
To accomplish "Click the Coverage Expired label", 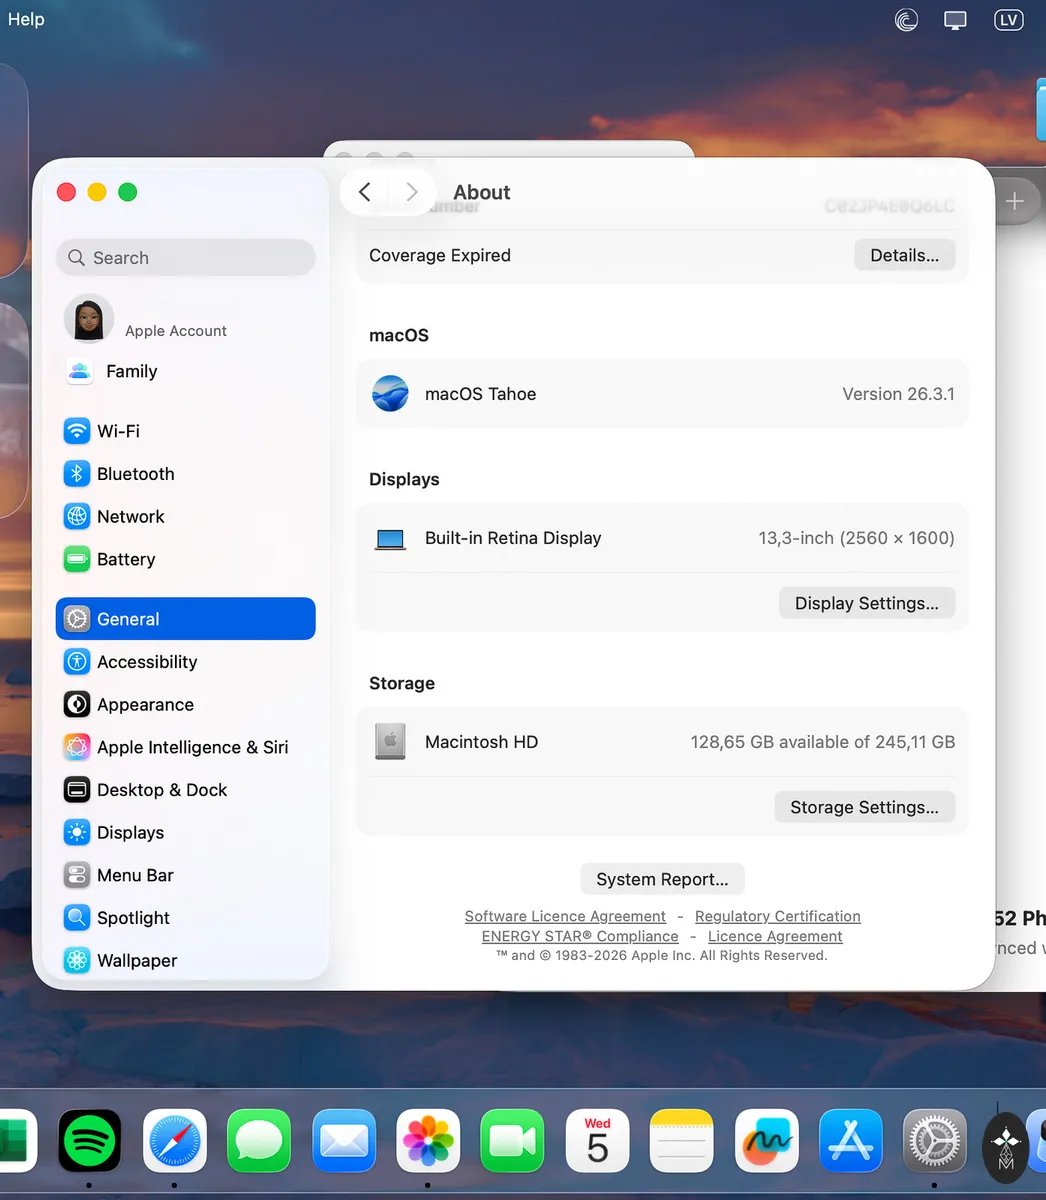I will pyautogui.click(x=440, y=255).
